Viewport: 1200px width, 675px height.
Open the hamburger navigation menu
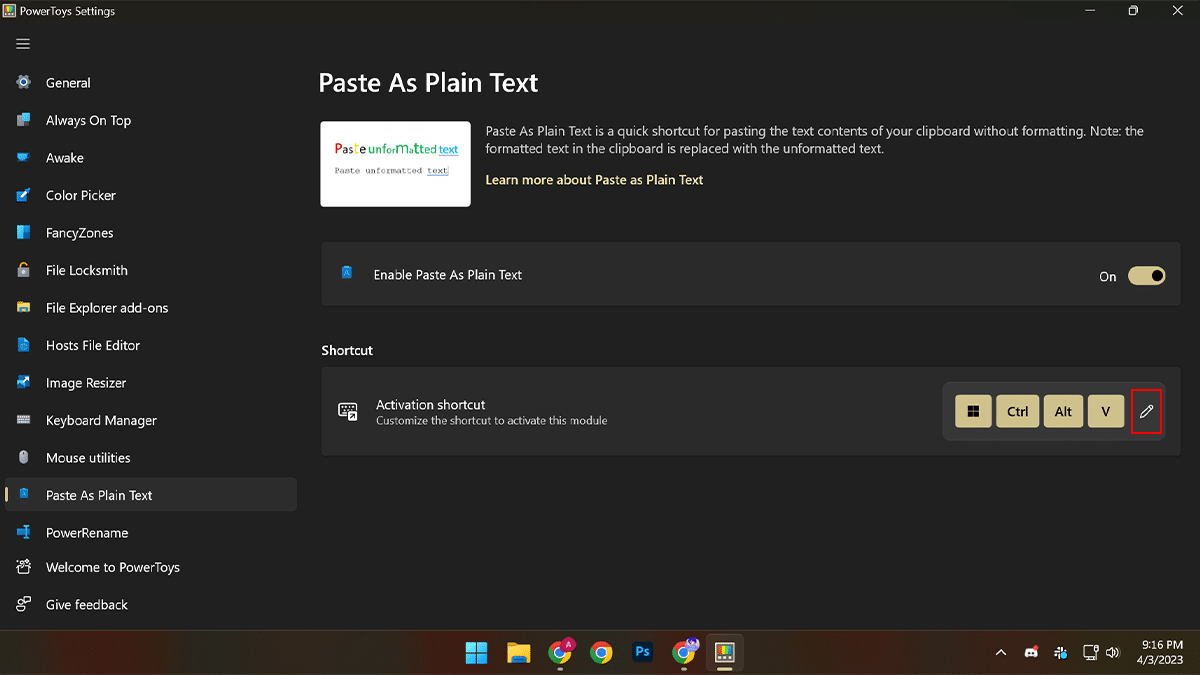[23, 44]
